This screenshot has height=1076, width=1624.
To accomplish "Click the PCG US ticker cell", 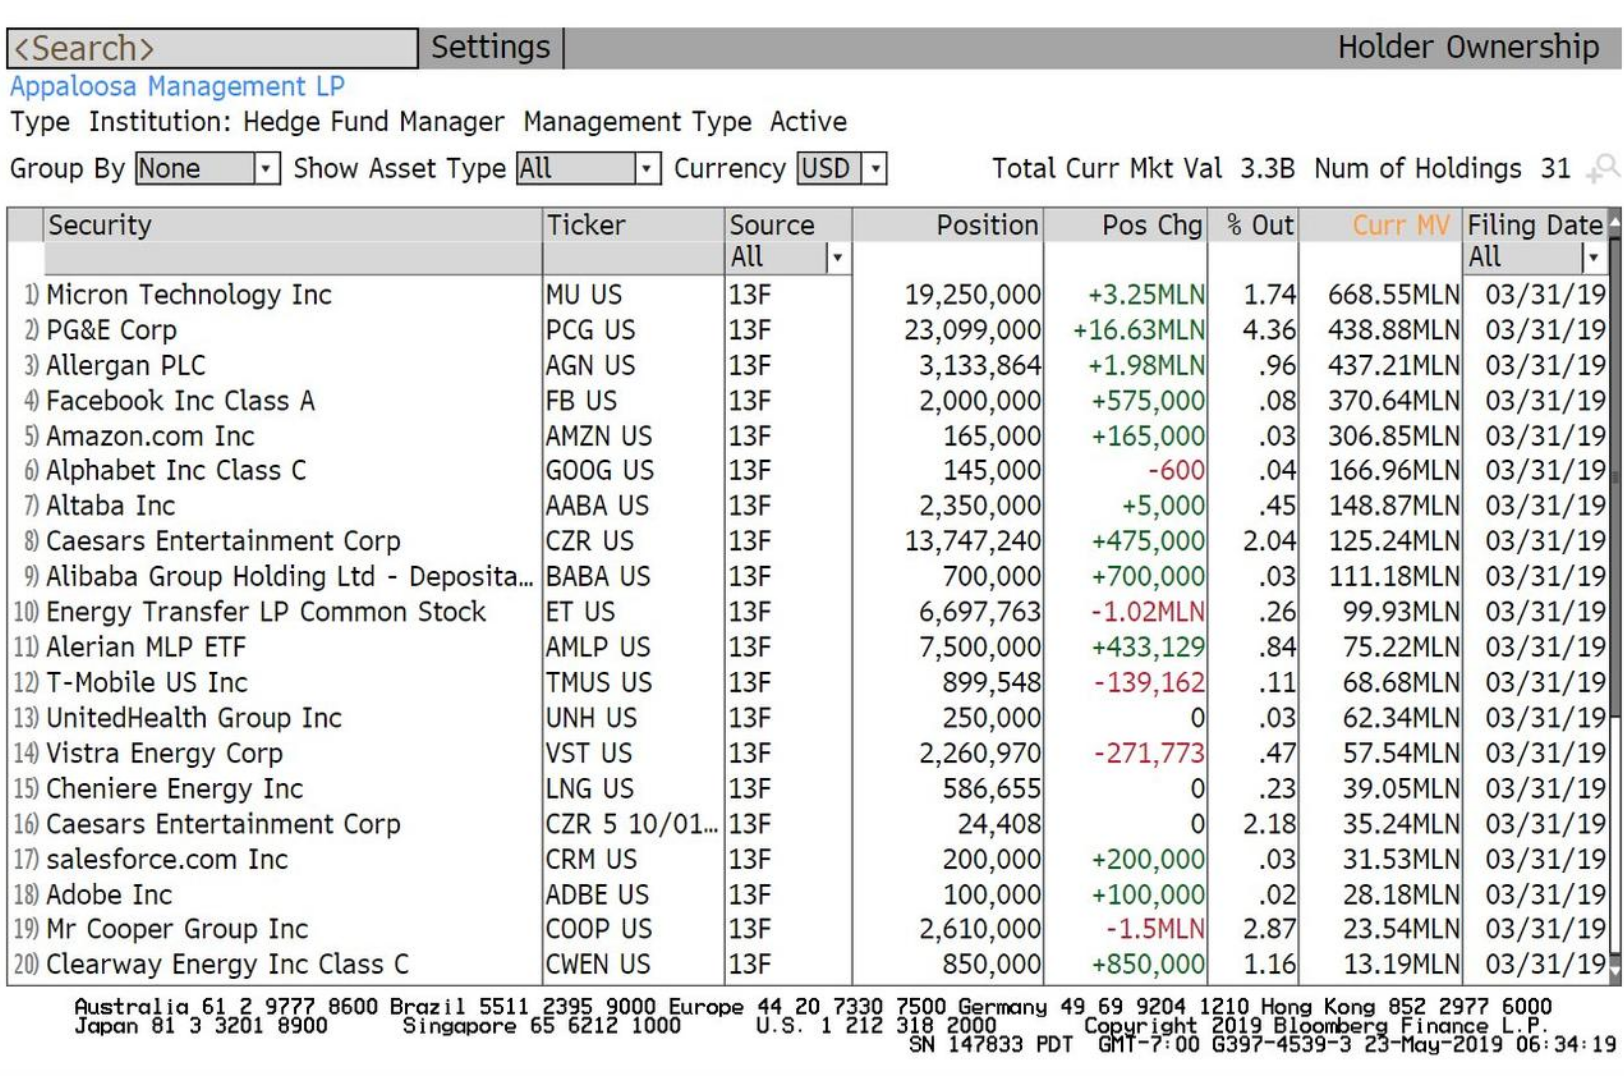I will tap(590, 330).
